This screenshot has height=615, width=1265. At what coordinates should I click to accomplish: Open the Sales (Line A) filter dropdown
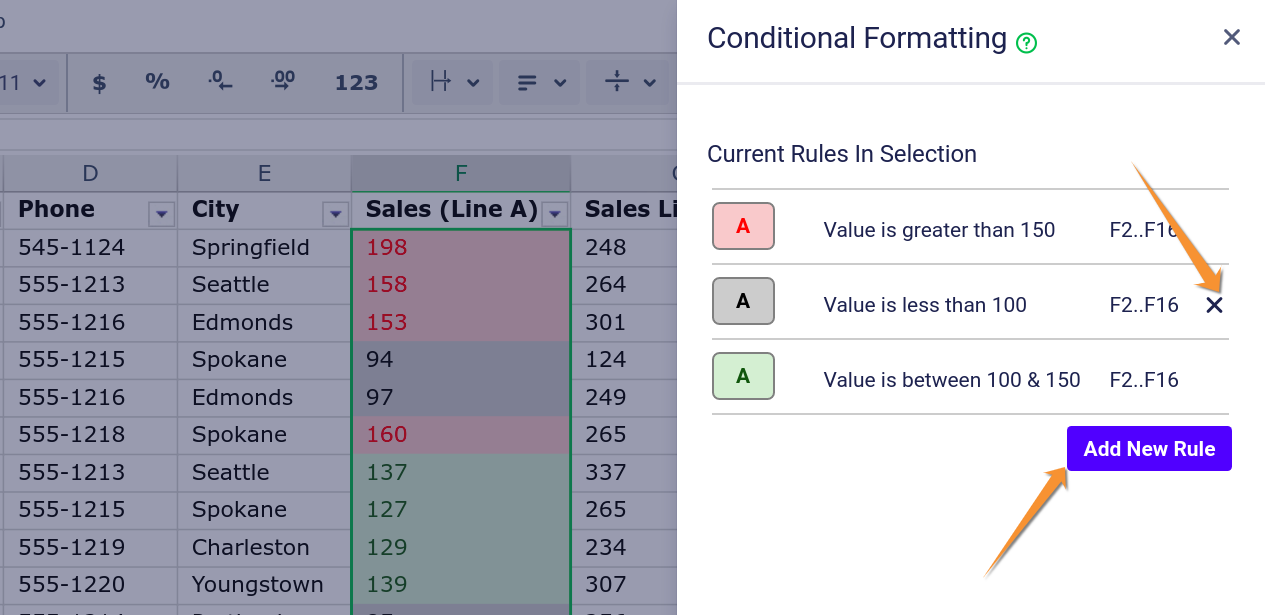tap(554, 214)
